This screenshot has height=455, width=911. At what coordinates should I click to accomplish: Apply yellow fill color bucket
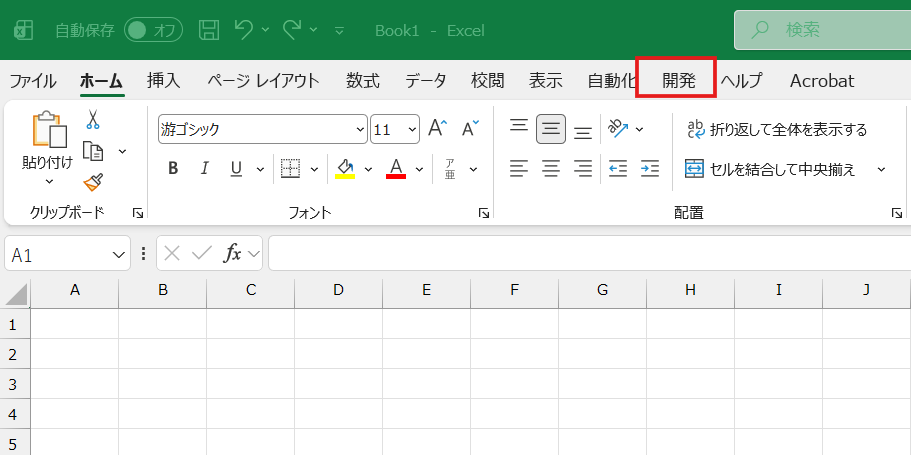tap(345, 169)
